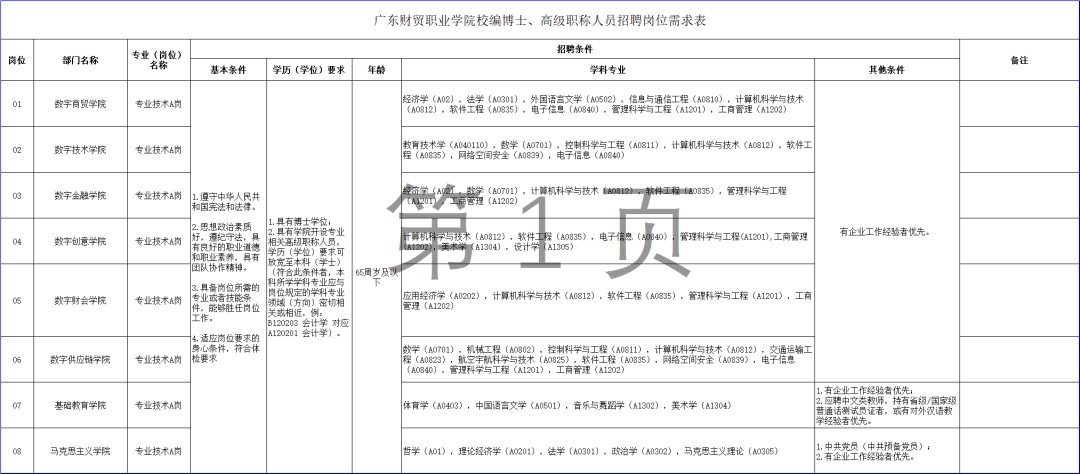Select the 数字技术学院 cell
The height and width of the screenshot is (474, 1080).
(x=81, y=150)
